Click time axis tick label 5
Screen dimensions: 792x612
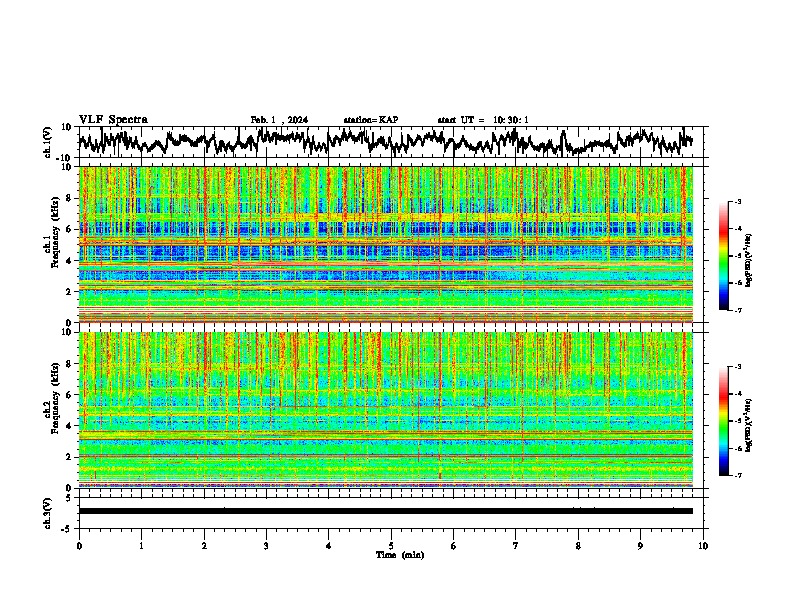point(391,546)
